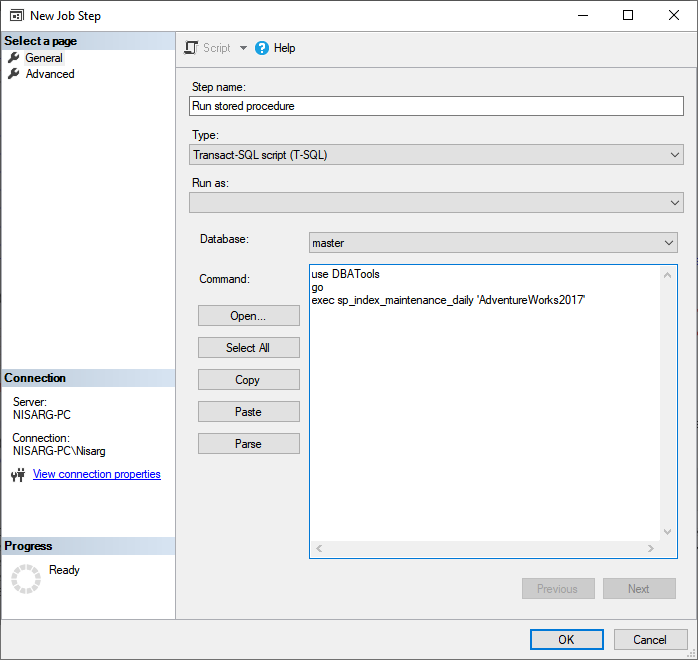Click the OK button

click(566, 640)
